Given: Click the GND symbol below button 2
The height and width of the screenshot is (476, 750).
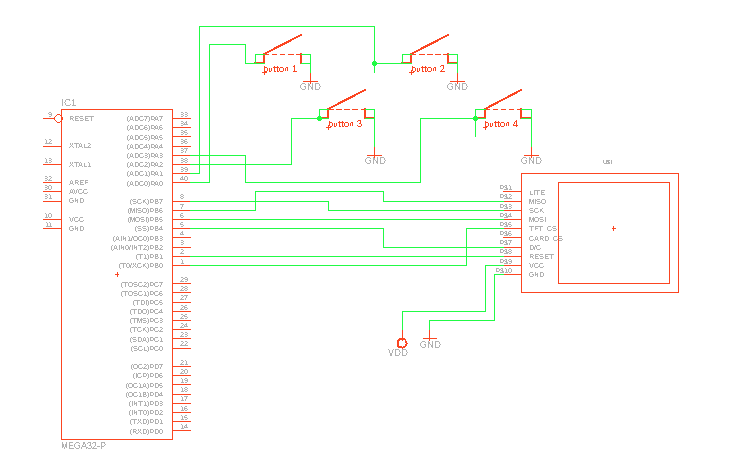Looking at the screenshot, I should click(x=457, y=84).
